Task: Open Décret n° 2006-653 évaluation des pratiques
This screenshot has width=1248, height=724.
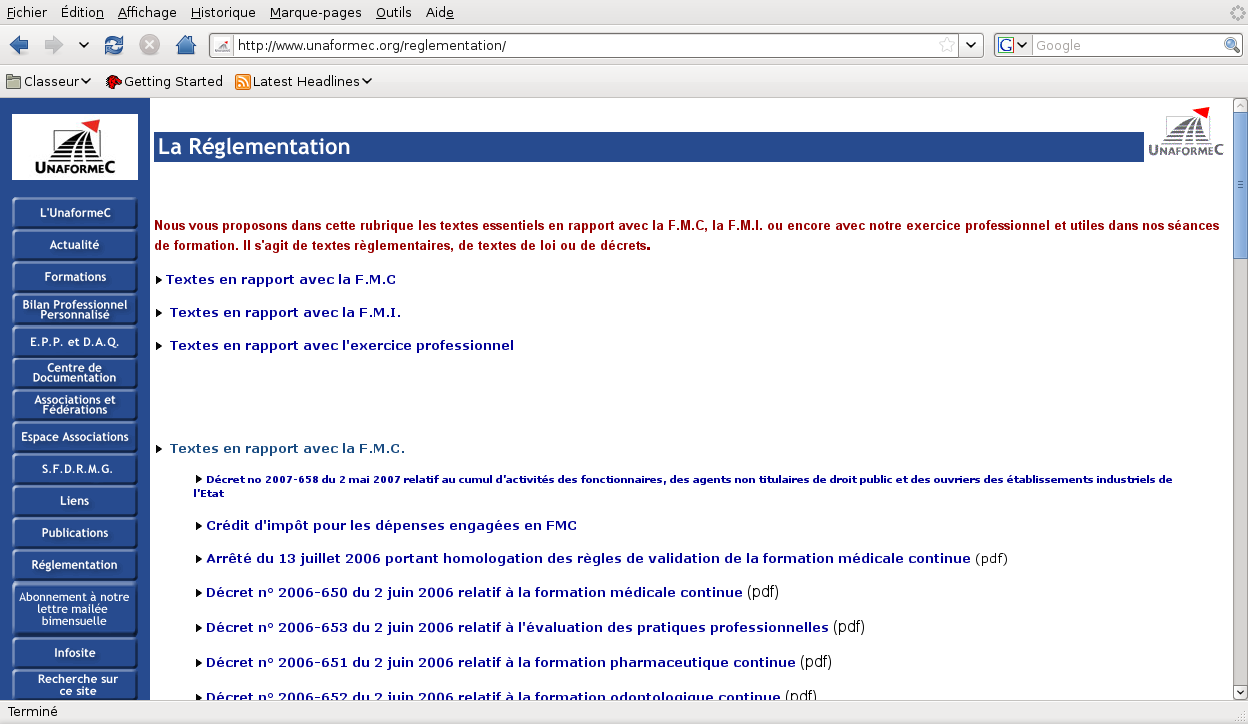Action: pos(517,628)
